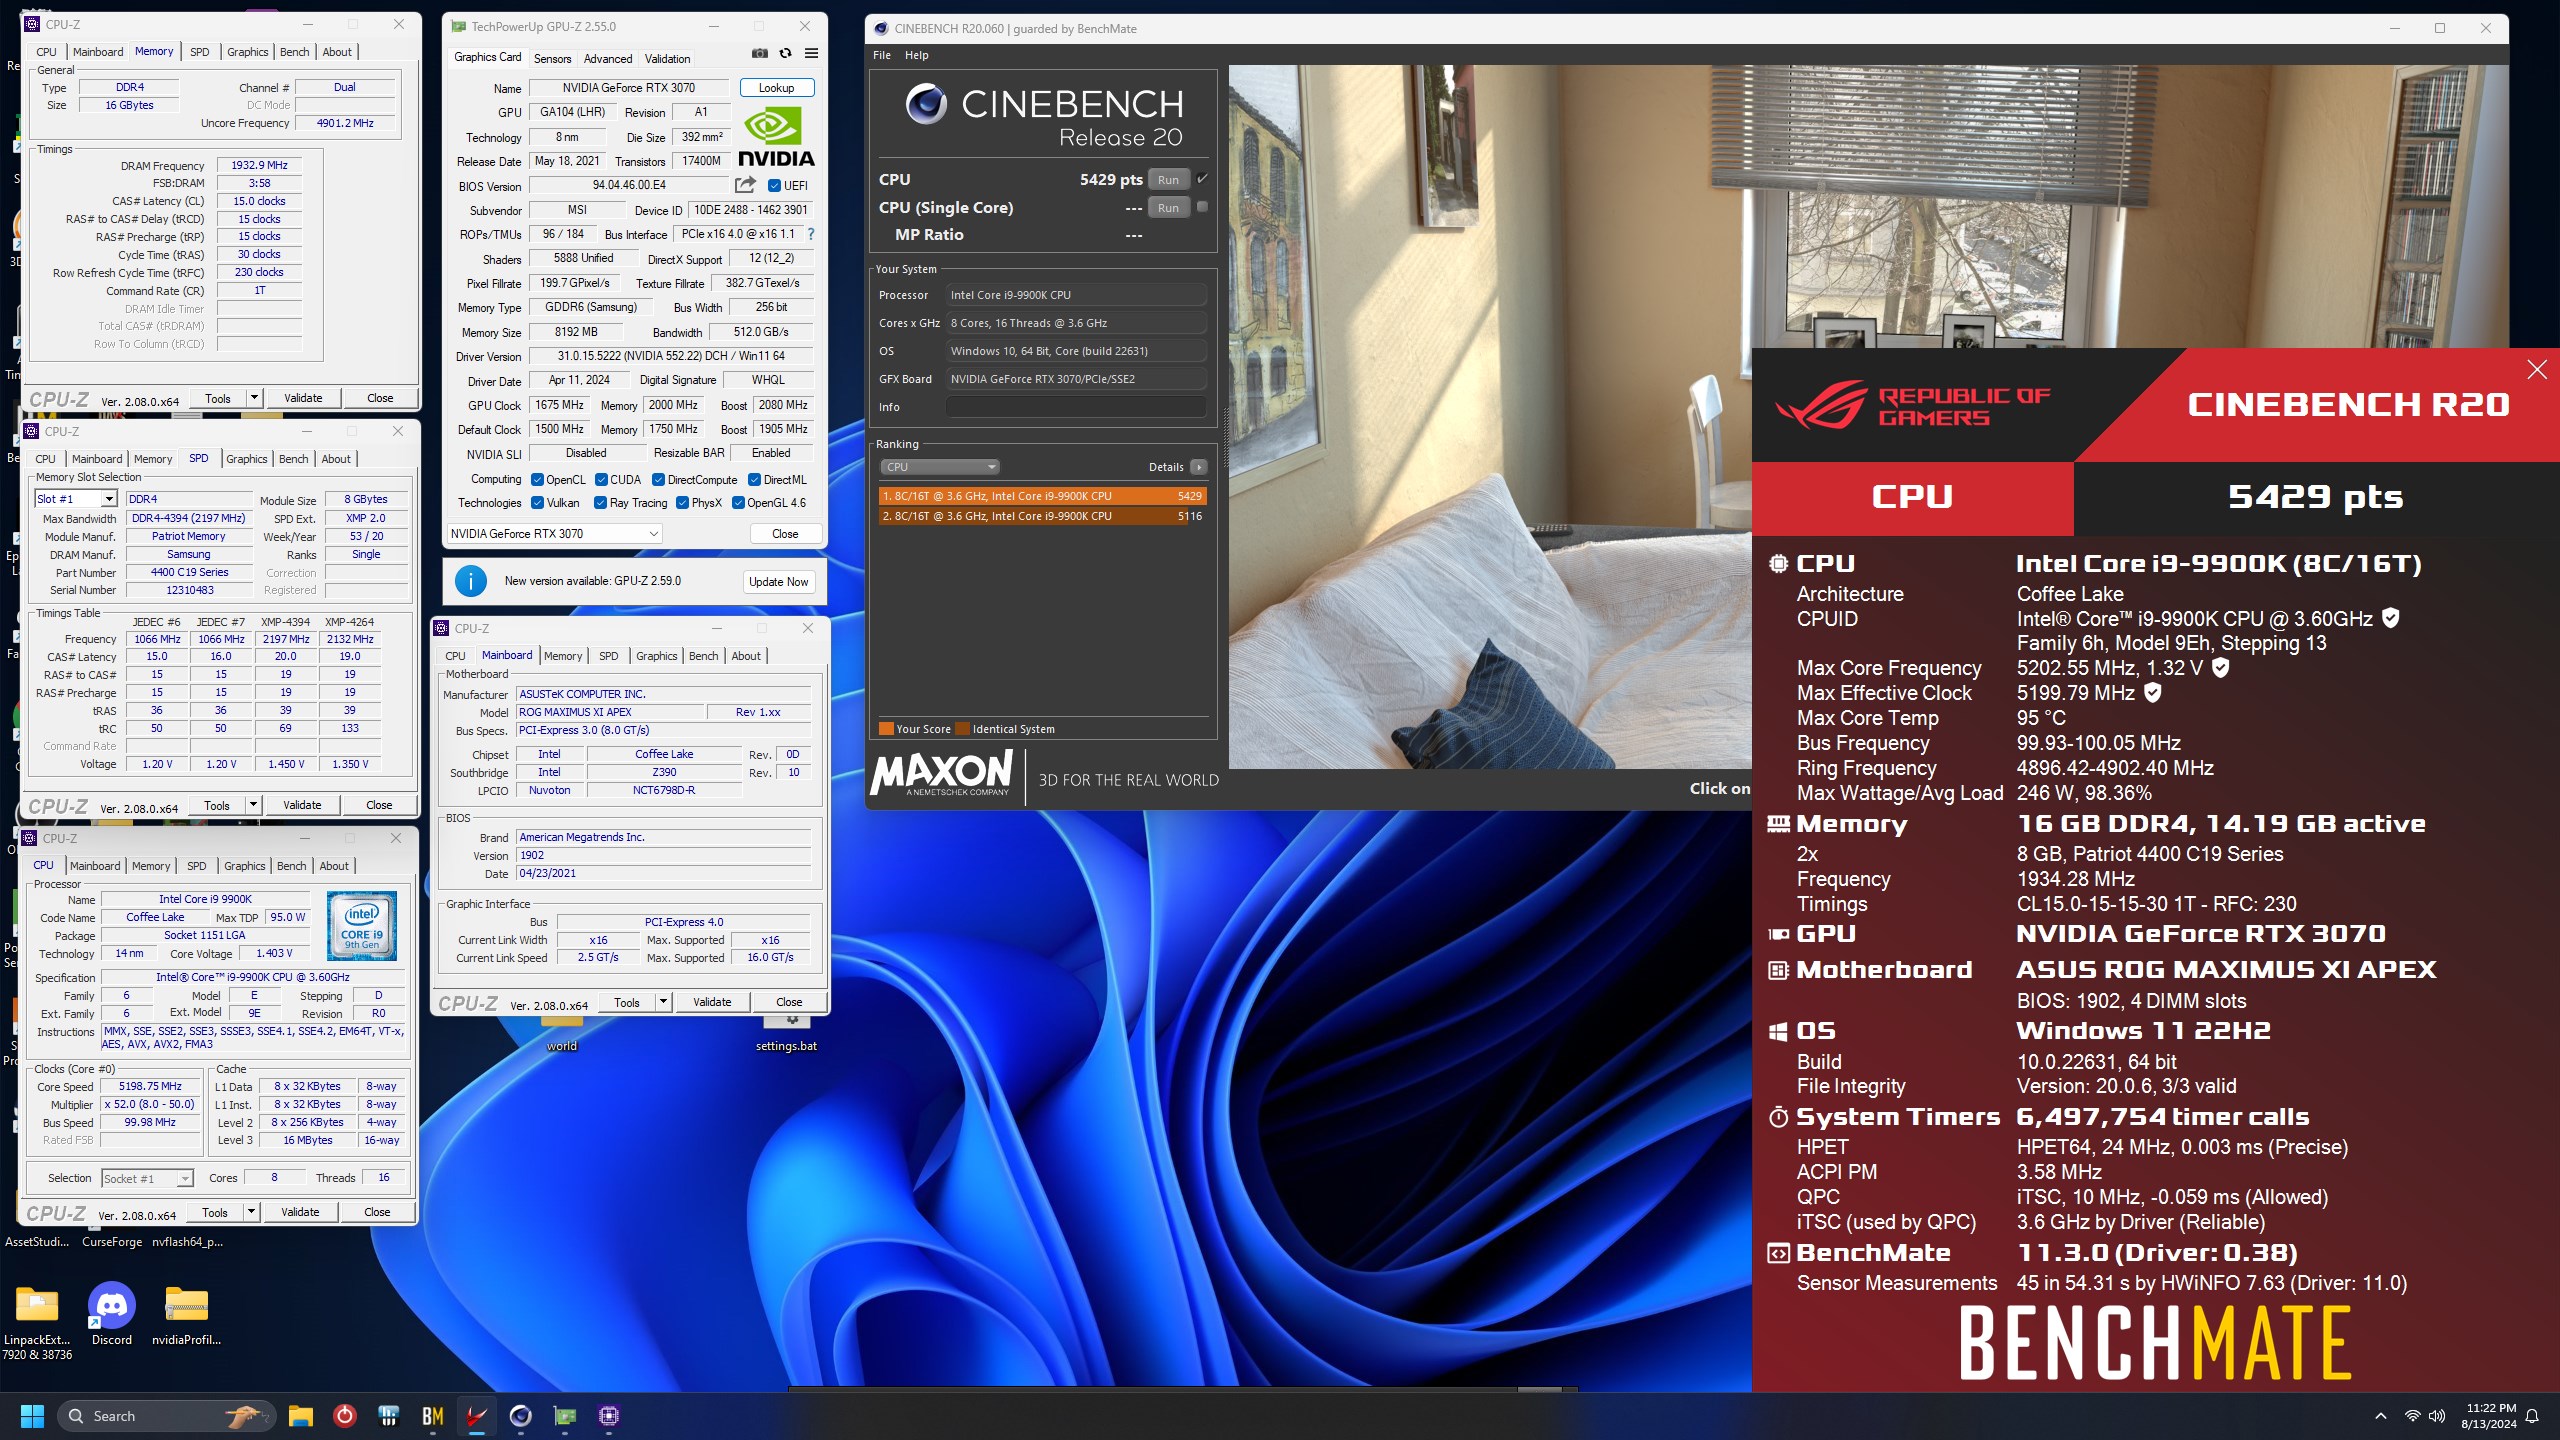Expand the Tools arrow in CPU-Z SPD window
The width and height of the screenshot is (2560, 1440).
pos(253,805)
